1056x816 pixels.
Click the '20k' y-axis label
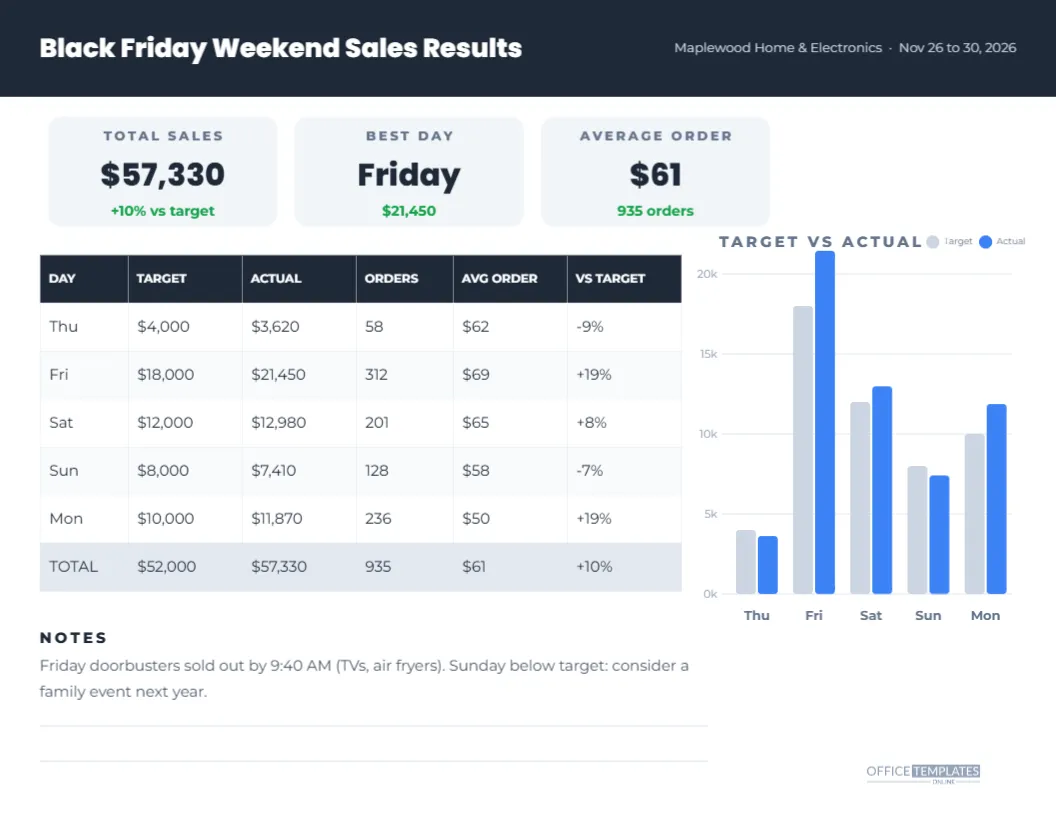tap(707, 274)
